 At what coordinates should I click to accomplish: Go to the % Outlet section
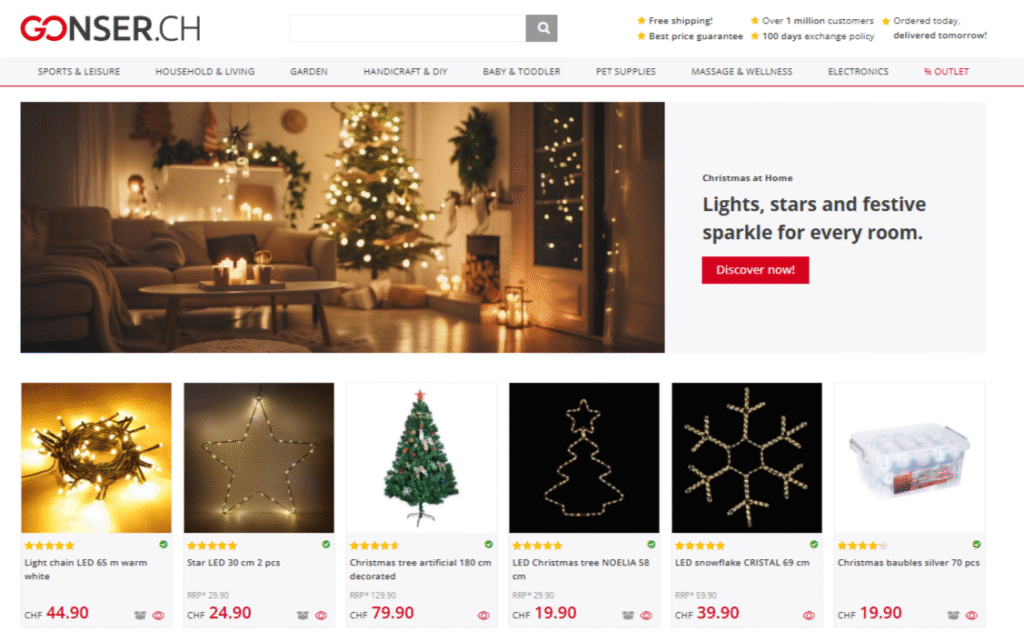[x=946, y=72]
